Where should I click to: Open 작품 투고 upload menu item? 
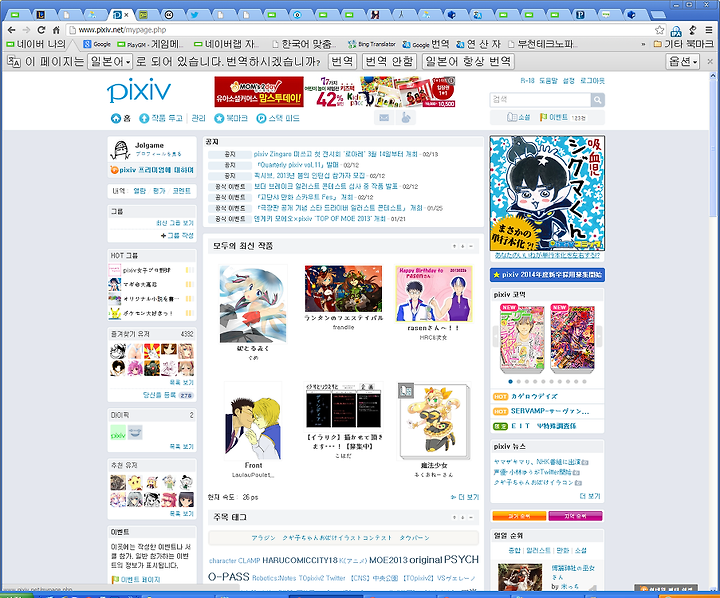[x=161, y=118]
